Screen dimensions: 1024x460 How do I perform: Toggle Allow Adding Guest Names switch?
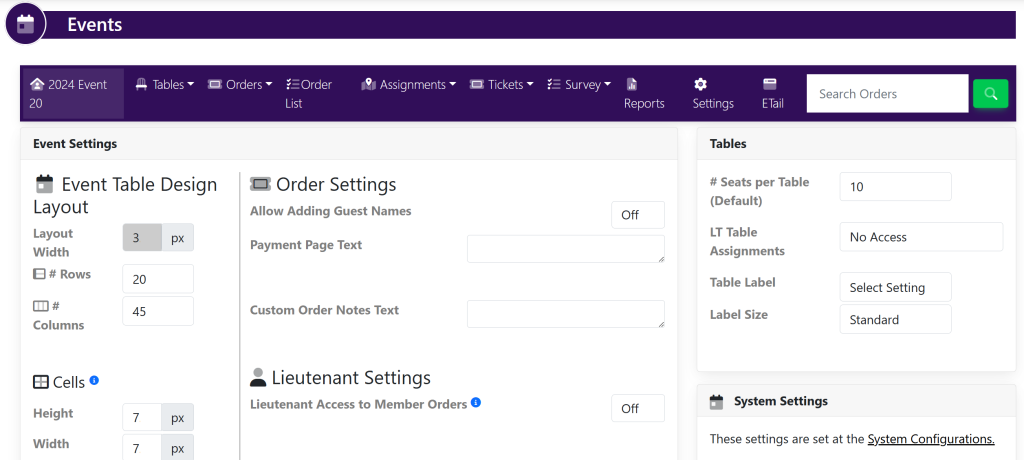coord(637,215)
